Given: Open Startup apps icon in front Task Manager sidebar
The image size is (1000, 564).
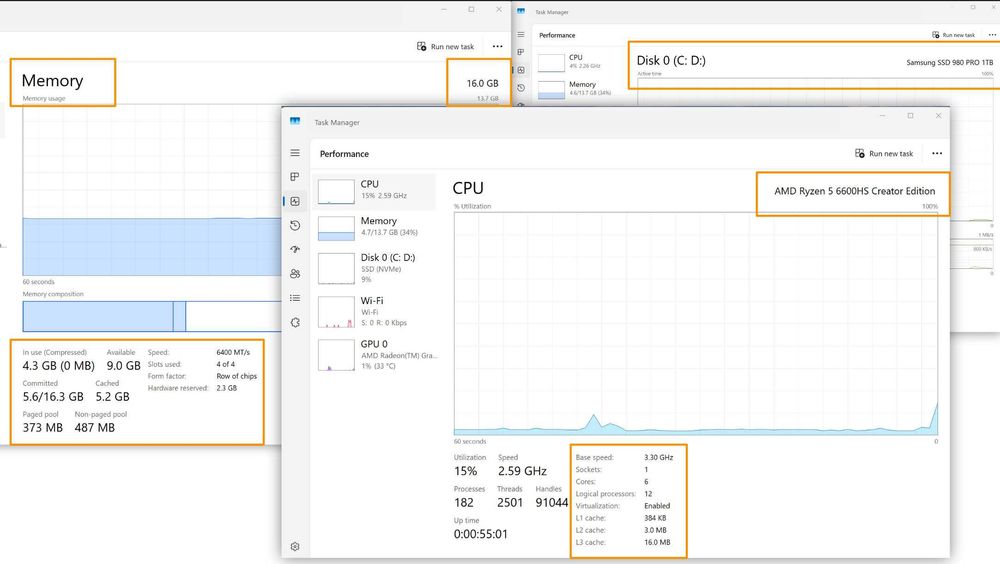Looking at the screenshot, I should [295, 249].
